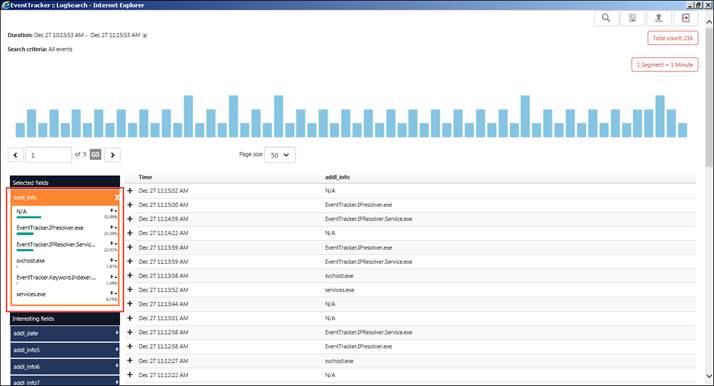Add addl_info5 field via its plus sign
The height and width of the screenshot is (386, 714).
pyautogui.click(x=117, y=350)
